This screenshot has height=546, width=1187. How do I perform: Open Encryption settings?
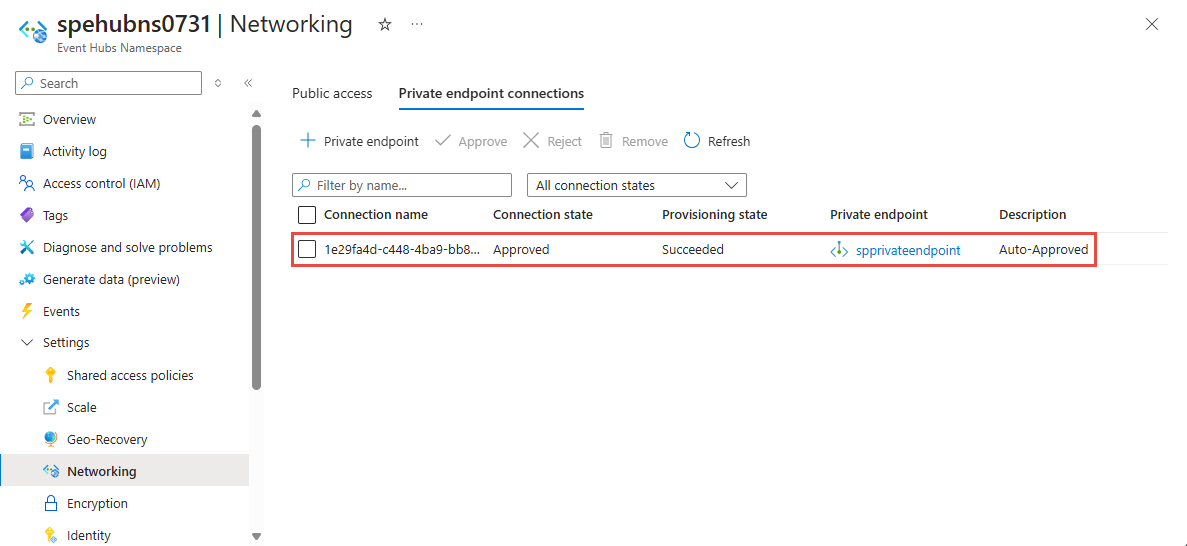tap(97, 504)
